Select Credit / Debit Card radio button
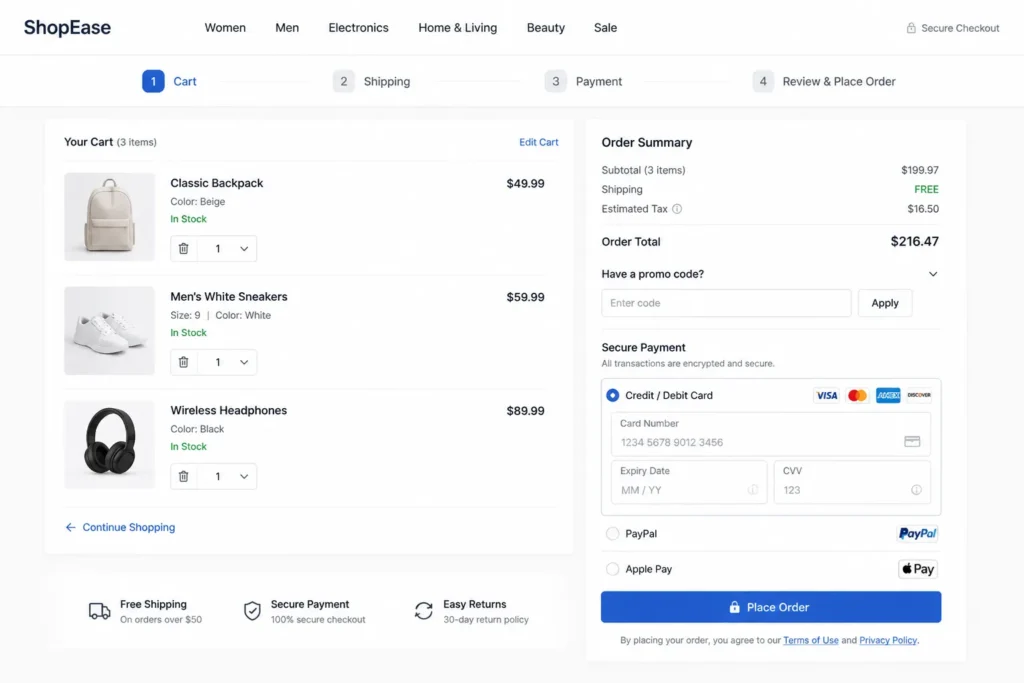The width and height of the screenshot is (1024, 683). 613,396
